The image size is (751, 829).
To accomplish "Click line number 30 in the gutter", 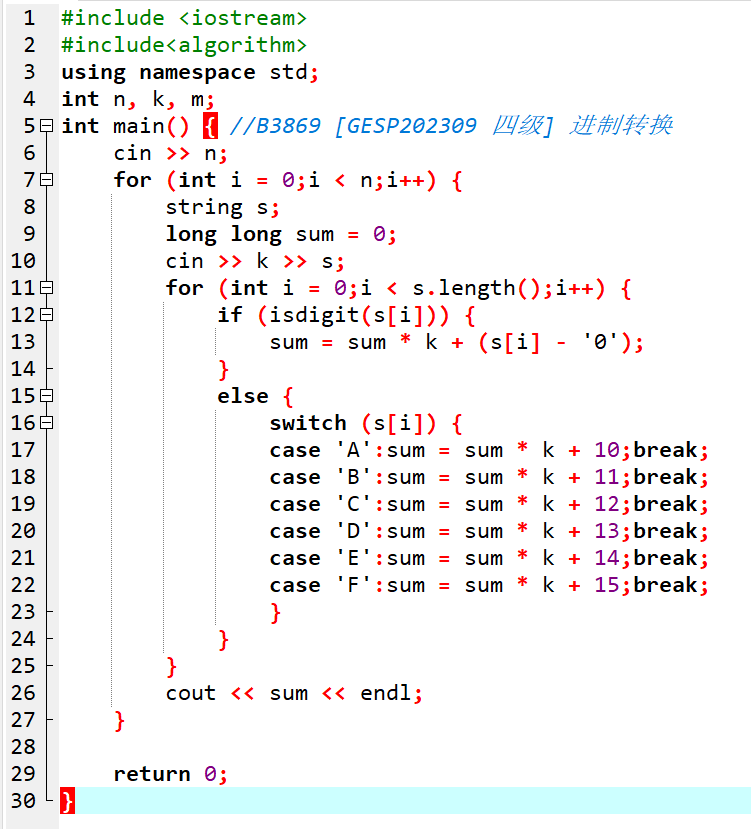I will (22, 801).
